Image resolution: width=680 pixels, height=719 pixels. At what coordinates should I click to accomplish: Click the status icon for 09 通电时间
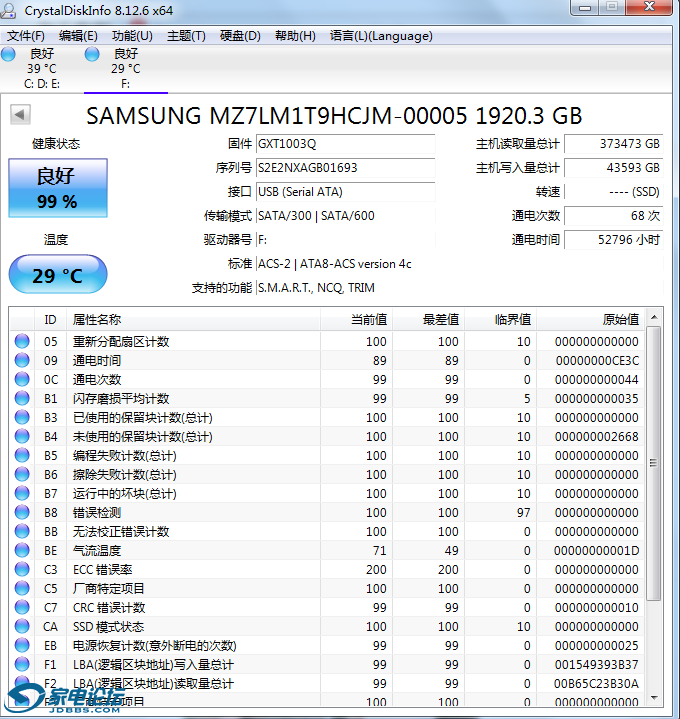click(x=22, y=360)
